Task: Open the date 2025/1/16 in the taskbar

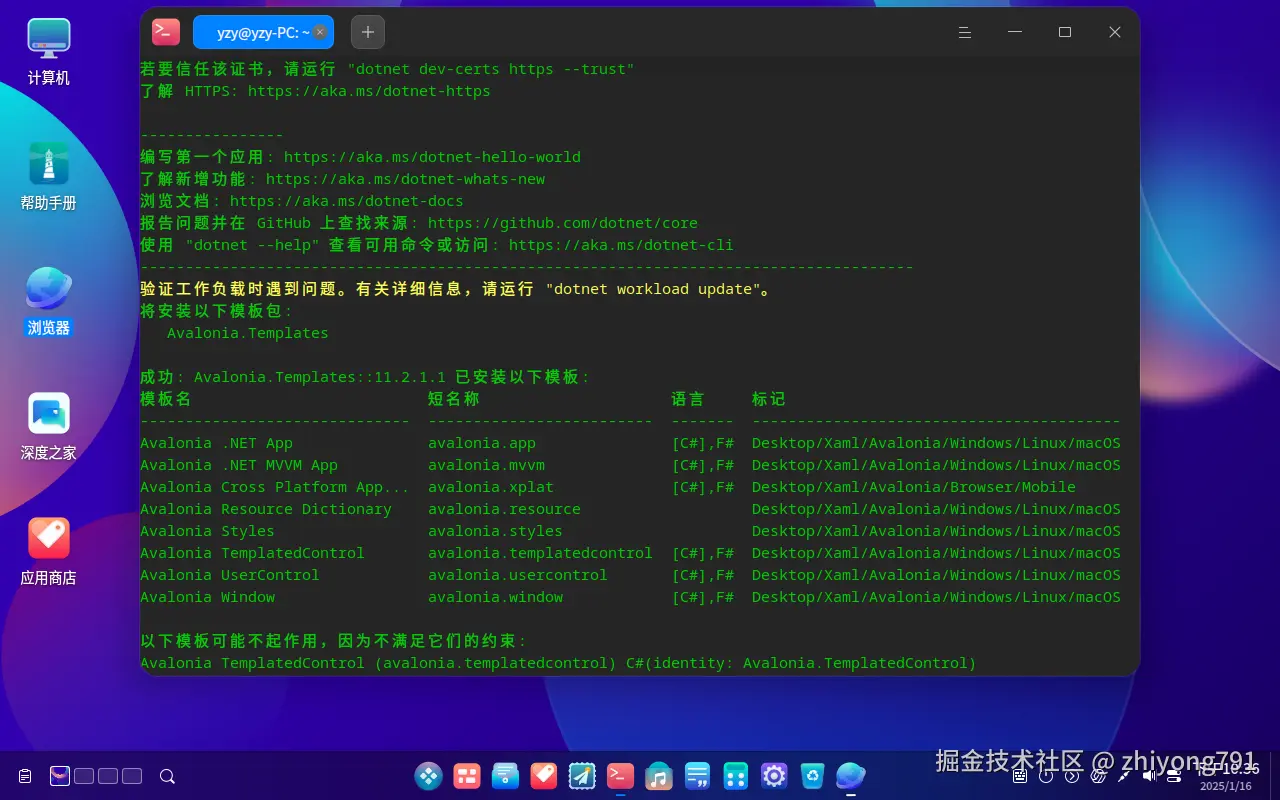Action: point(1226,786)
